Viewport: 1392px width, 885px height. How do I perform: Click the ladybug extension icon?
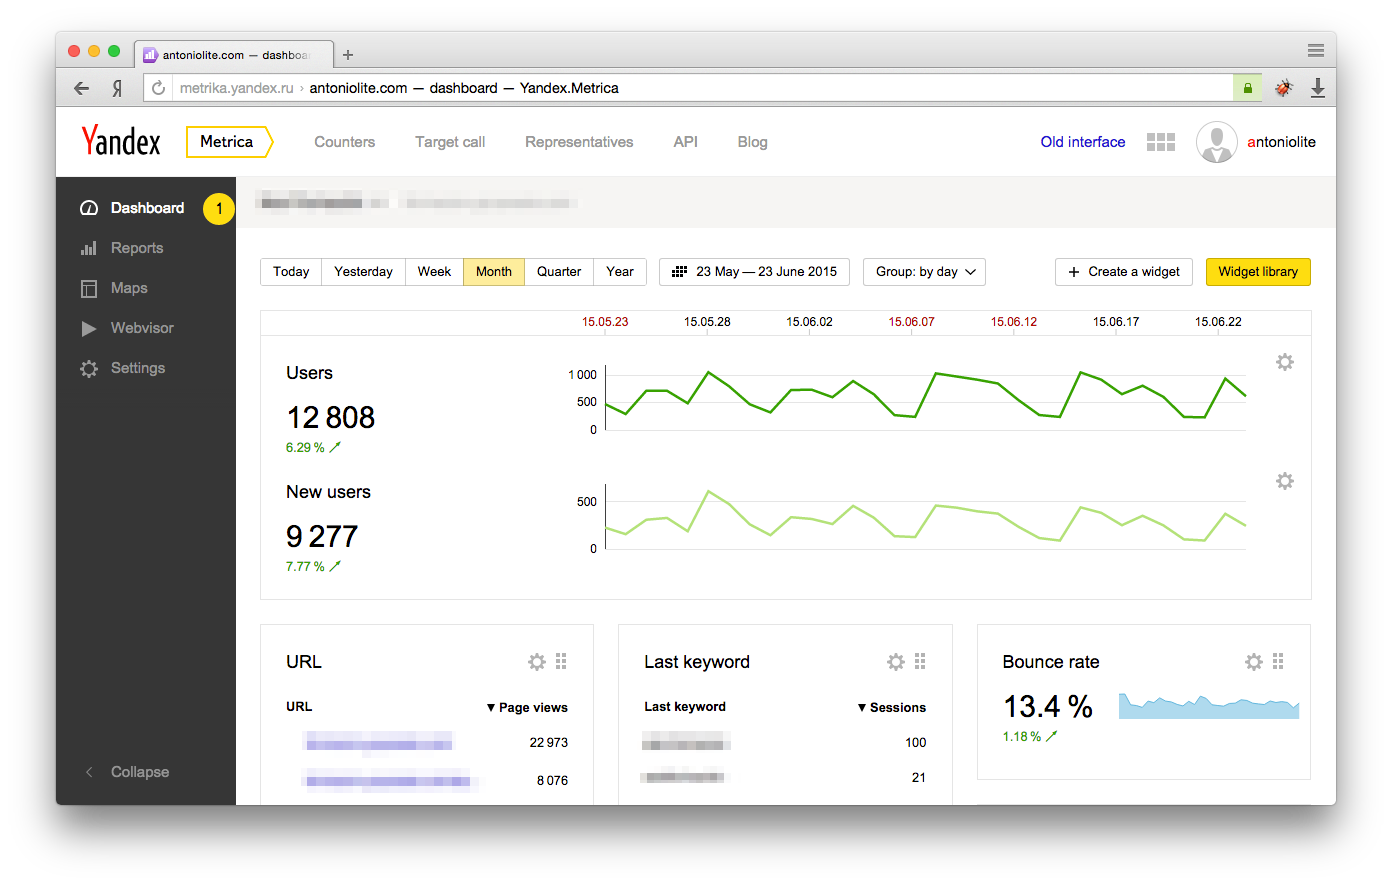[1284, 88]
